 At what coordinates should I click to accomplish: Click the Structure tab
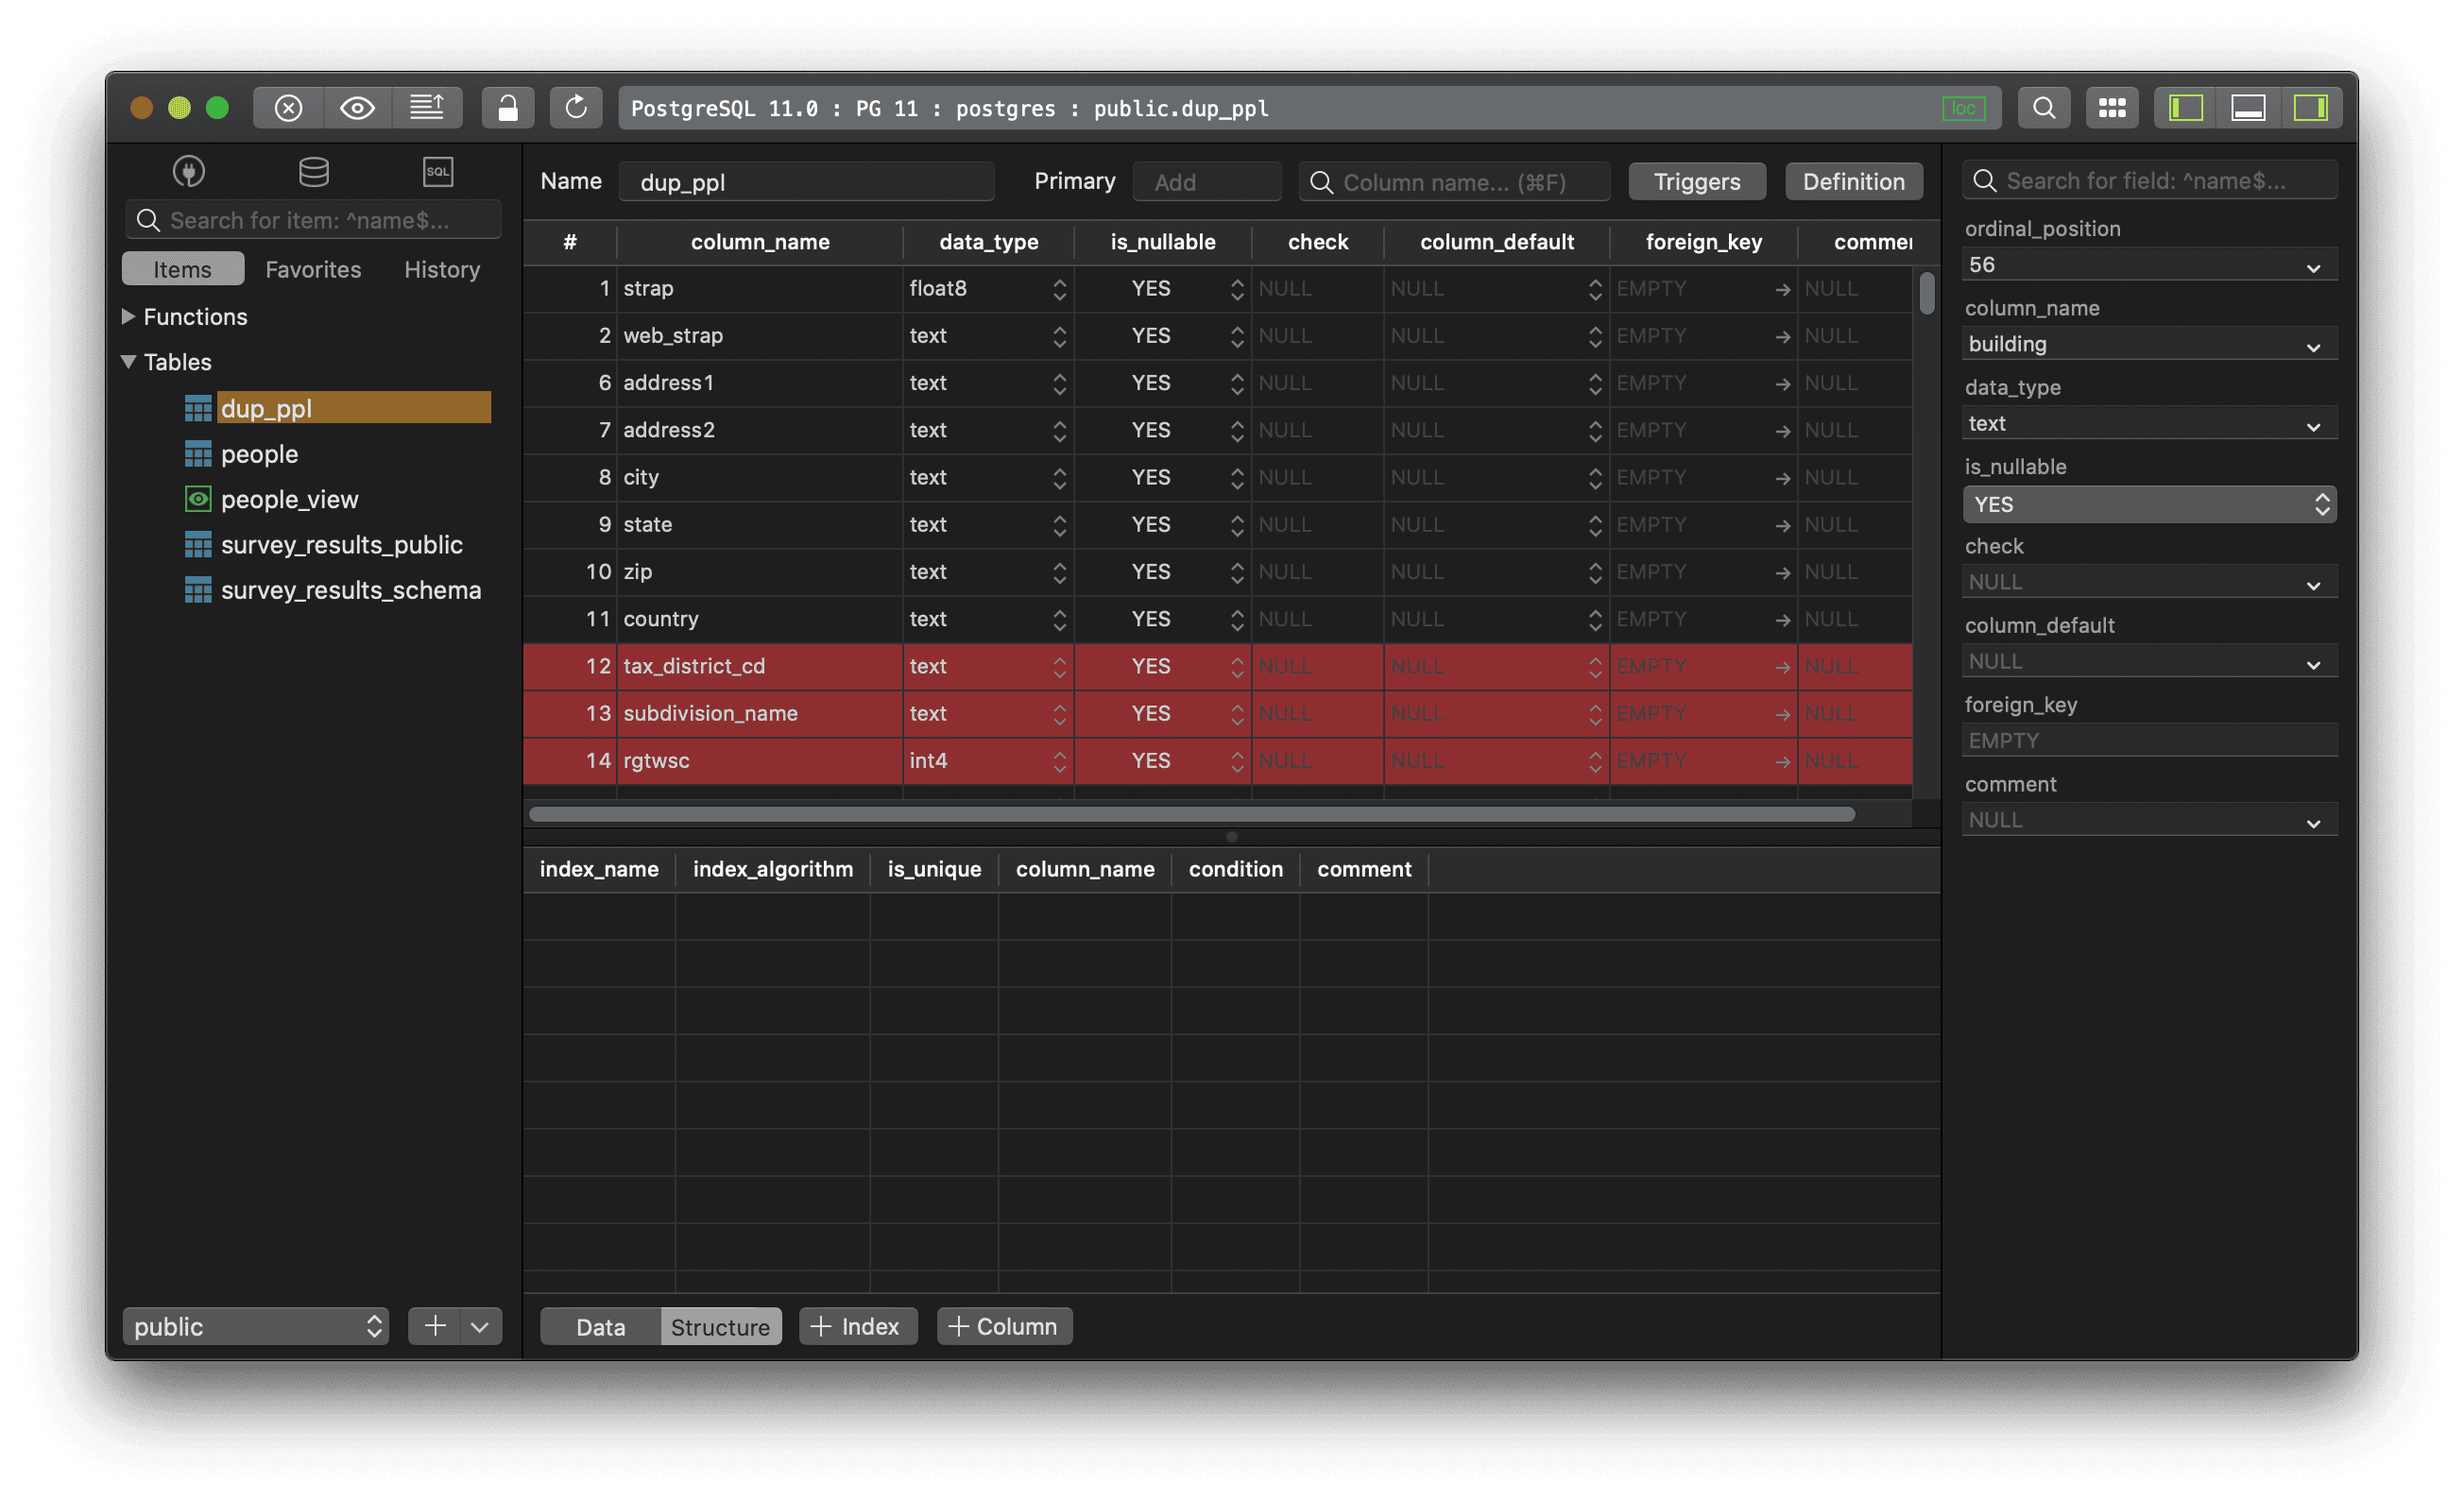[720, 1326]
